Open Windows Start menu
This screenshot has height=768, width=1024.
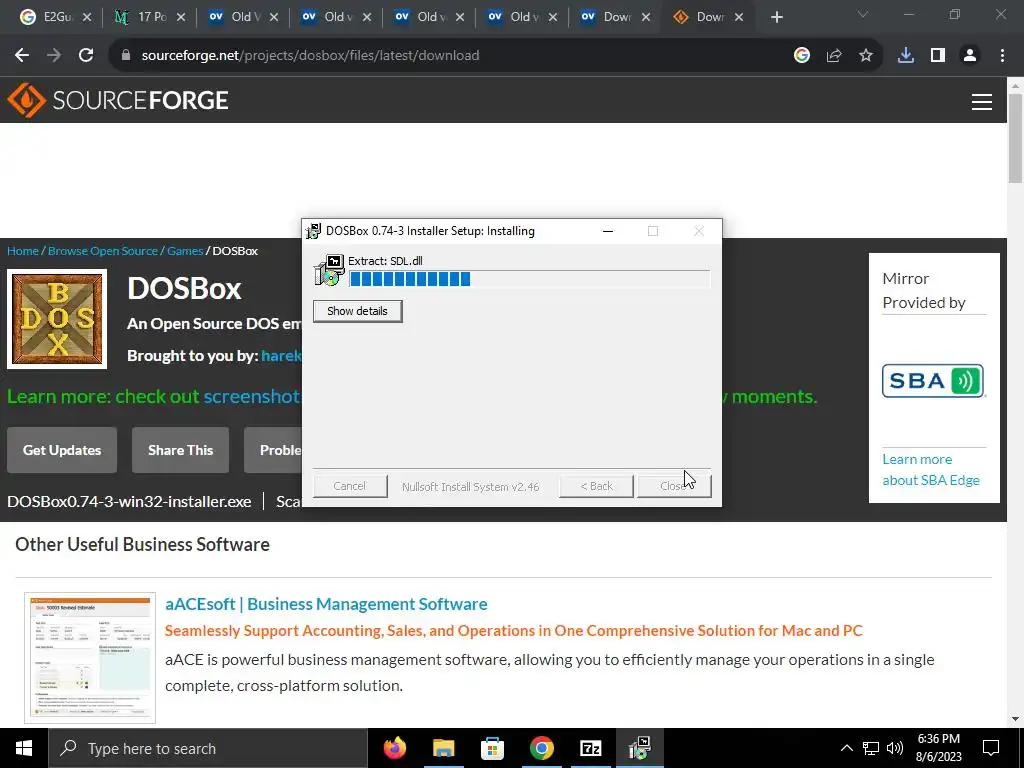click(x=24, y=748)
